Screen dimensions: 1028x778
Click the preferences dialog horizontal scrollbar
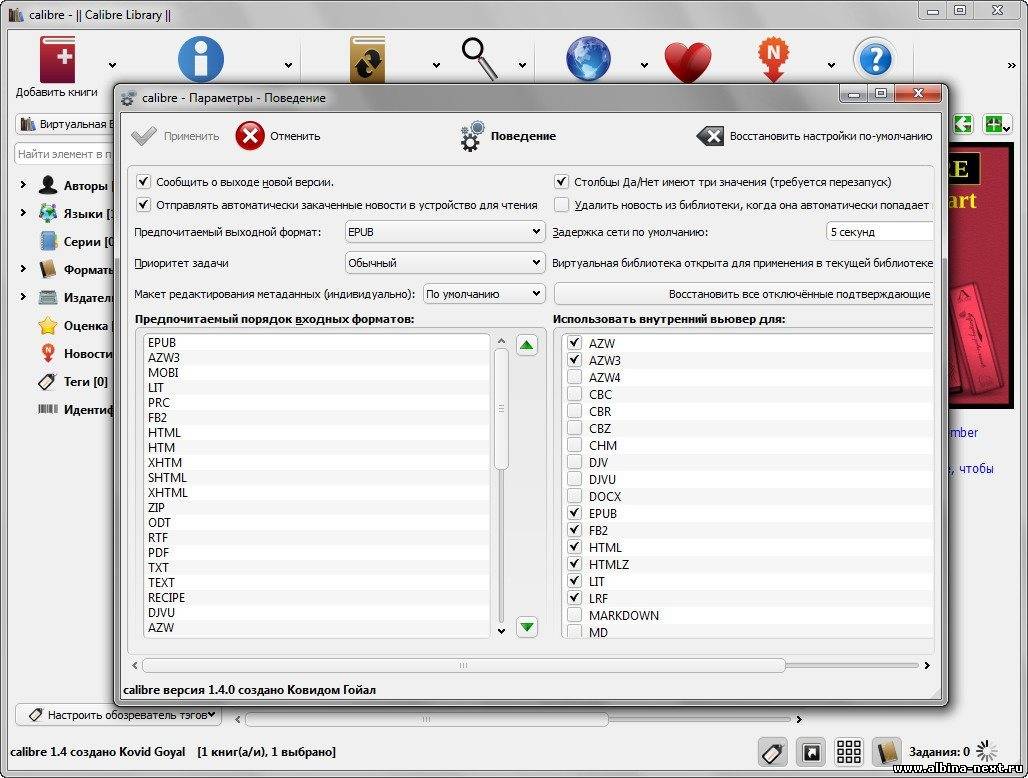point(464,665)
